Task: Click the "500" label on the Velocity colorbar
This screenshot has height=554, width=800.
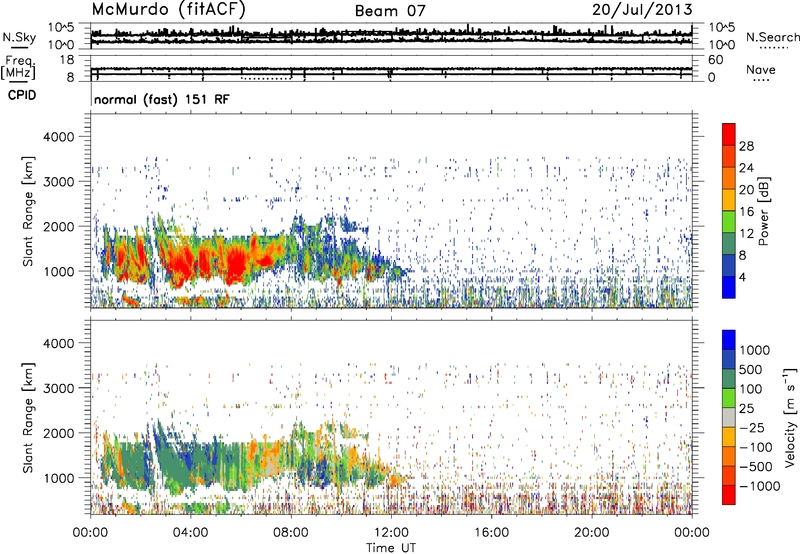Action: point(751,370)
